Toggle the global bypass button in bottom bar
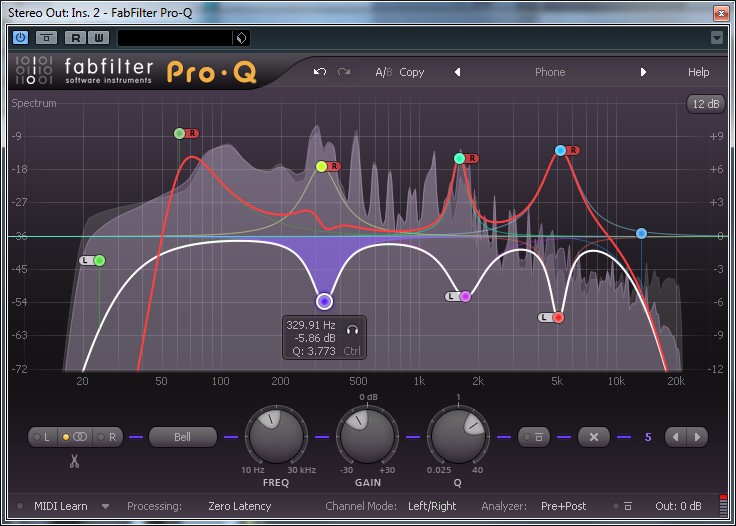The width and height of the screenshot is (736, 526). click(x=623, y=506)
